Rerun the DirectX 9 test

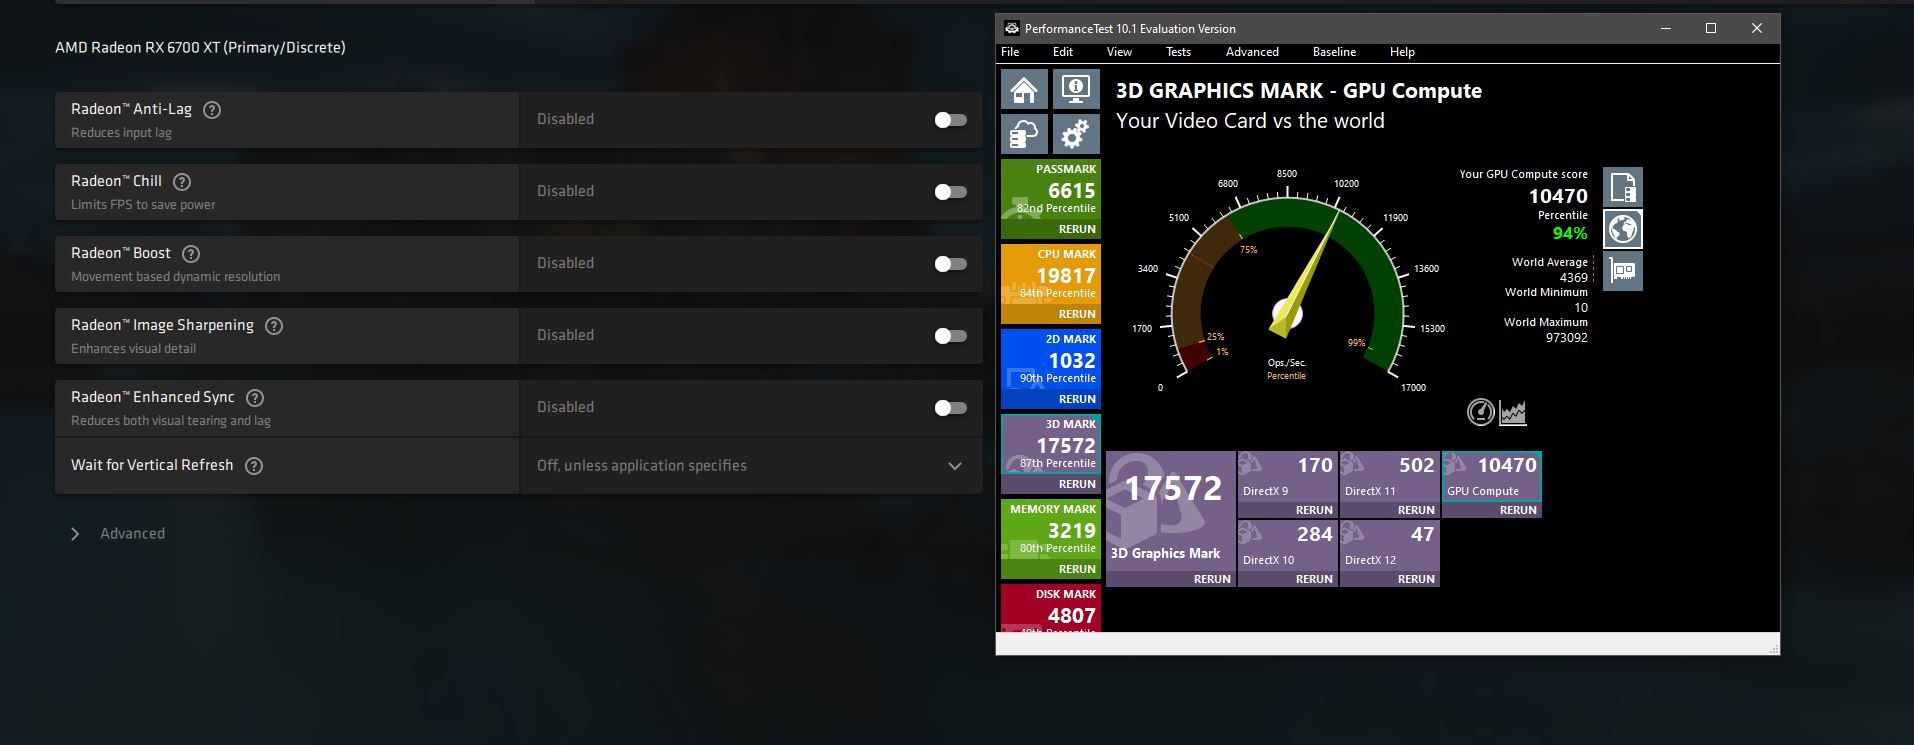[1314, 510]
